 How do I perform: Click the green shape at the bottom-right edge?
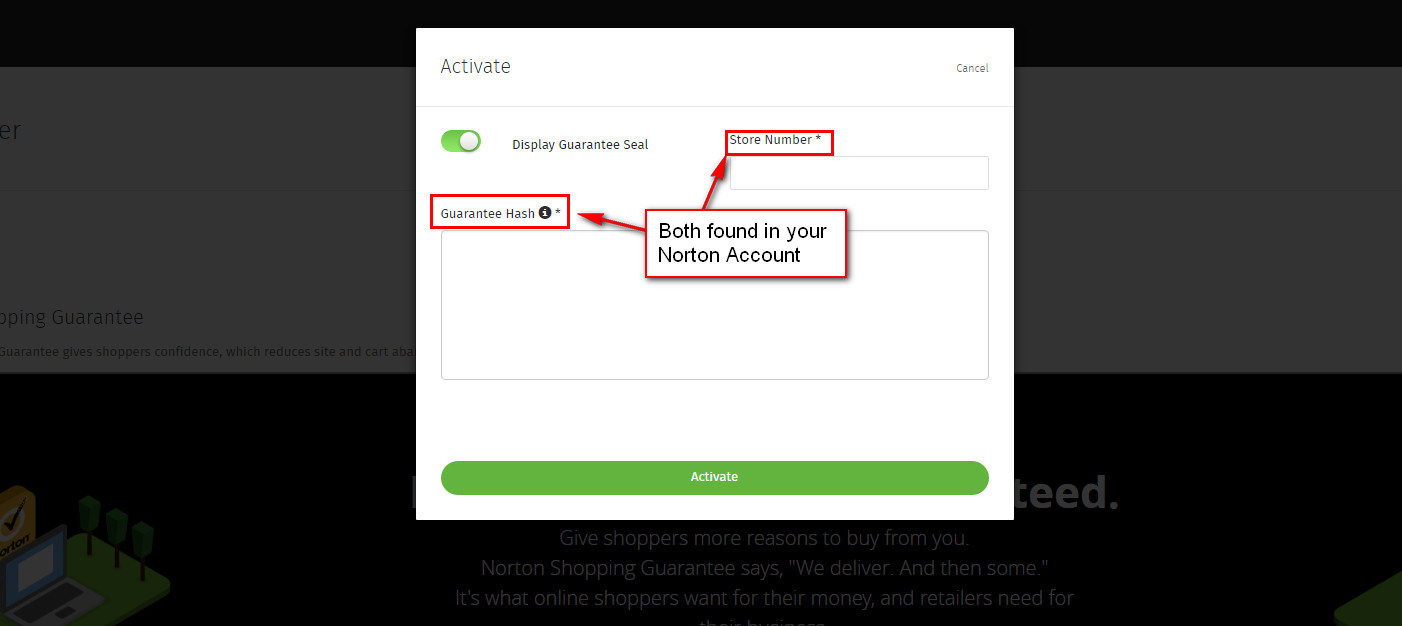[x=1370, y=602]
